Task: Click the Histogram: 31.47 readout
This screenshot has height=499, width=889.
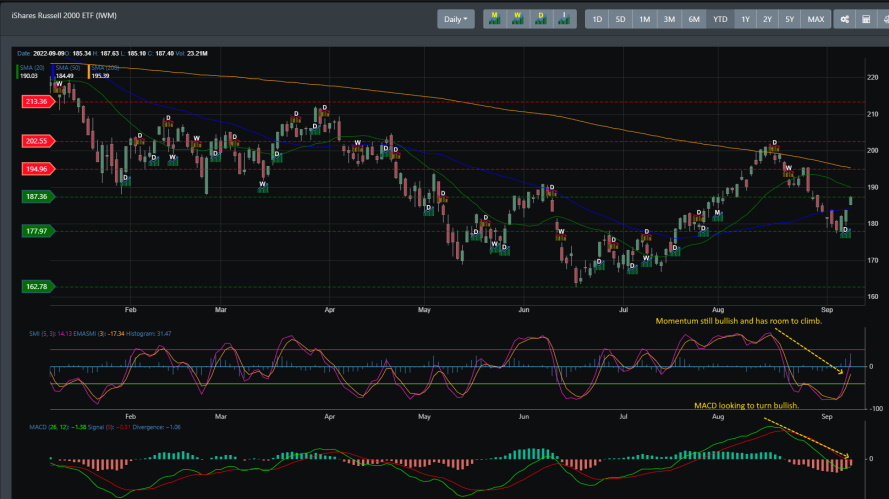Action: click(149, 334)
